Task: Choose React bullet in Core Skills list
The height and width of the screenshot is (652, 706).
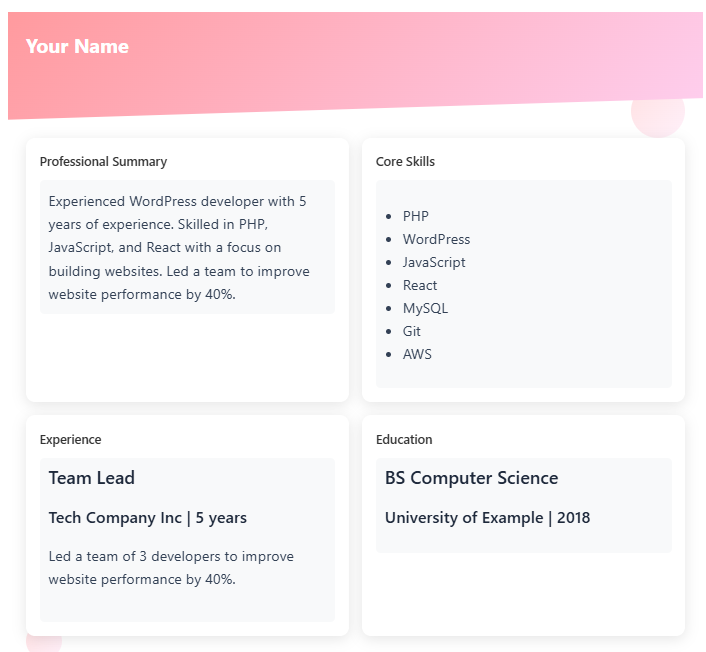Action: point(420,285)
